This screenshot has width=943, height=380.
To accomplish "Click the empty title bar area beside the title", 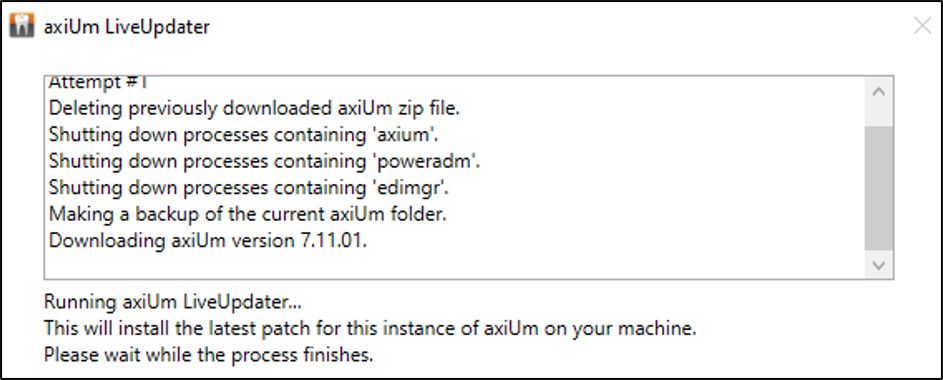I will tap(559, 27).
